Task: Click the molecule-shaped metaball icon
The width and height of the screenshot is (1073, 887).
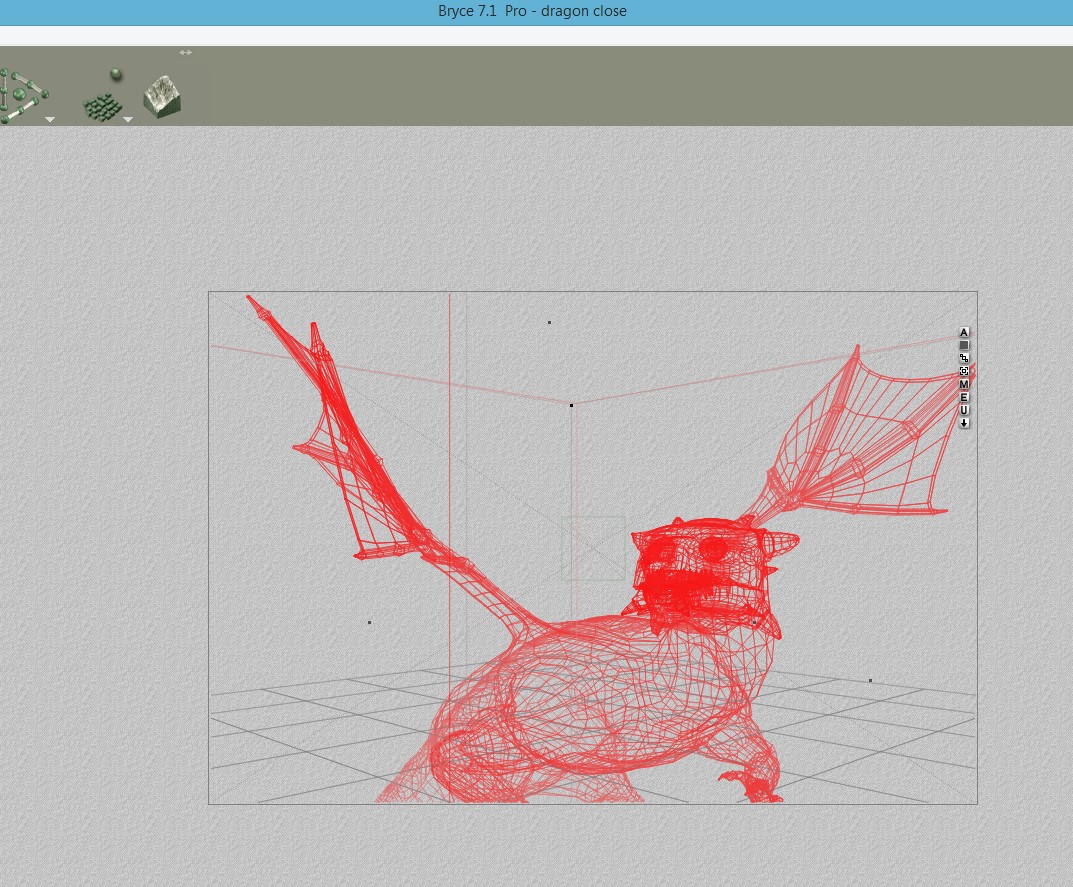Action: pyautogui.click(x=20, y=96)
